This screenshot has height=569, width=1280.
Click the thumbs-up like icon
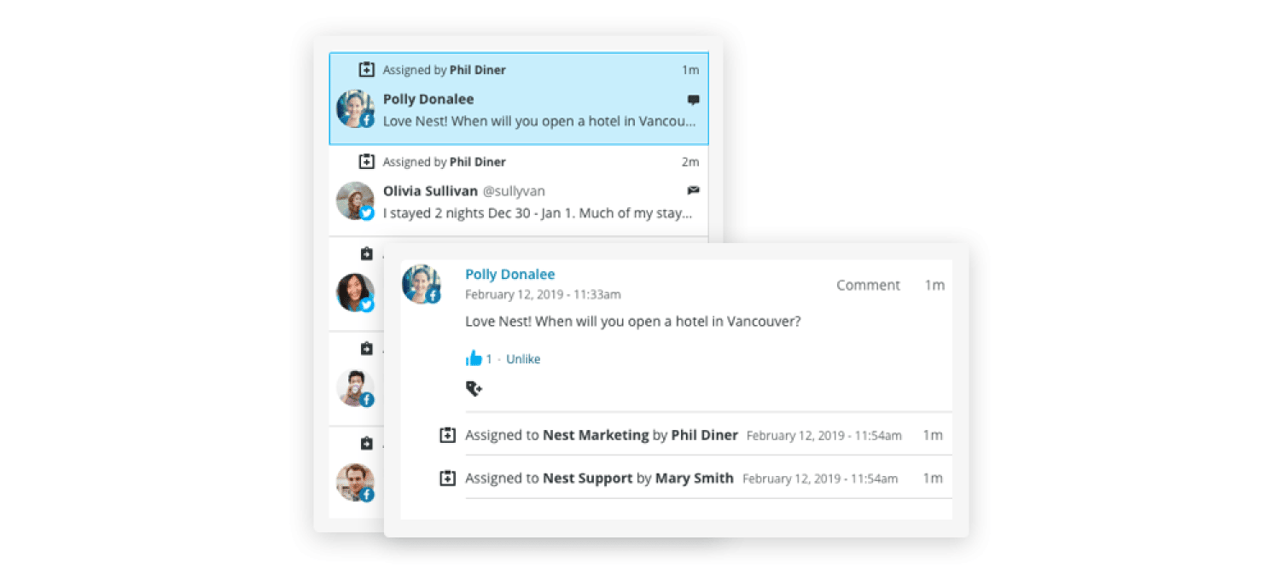pyautogui.click(x=474, y=358)
